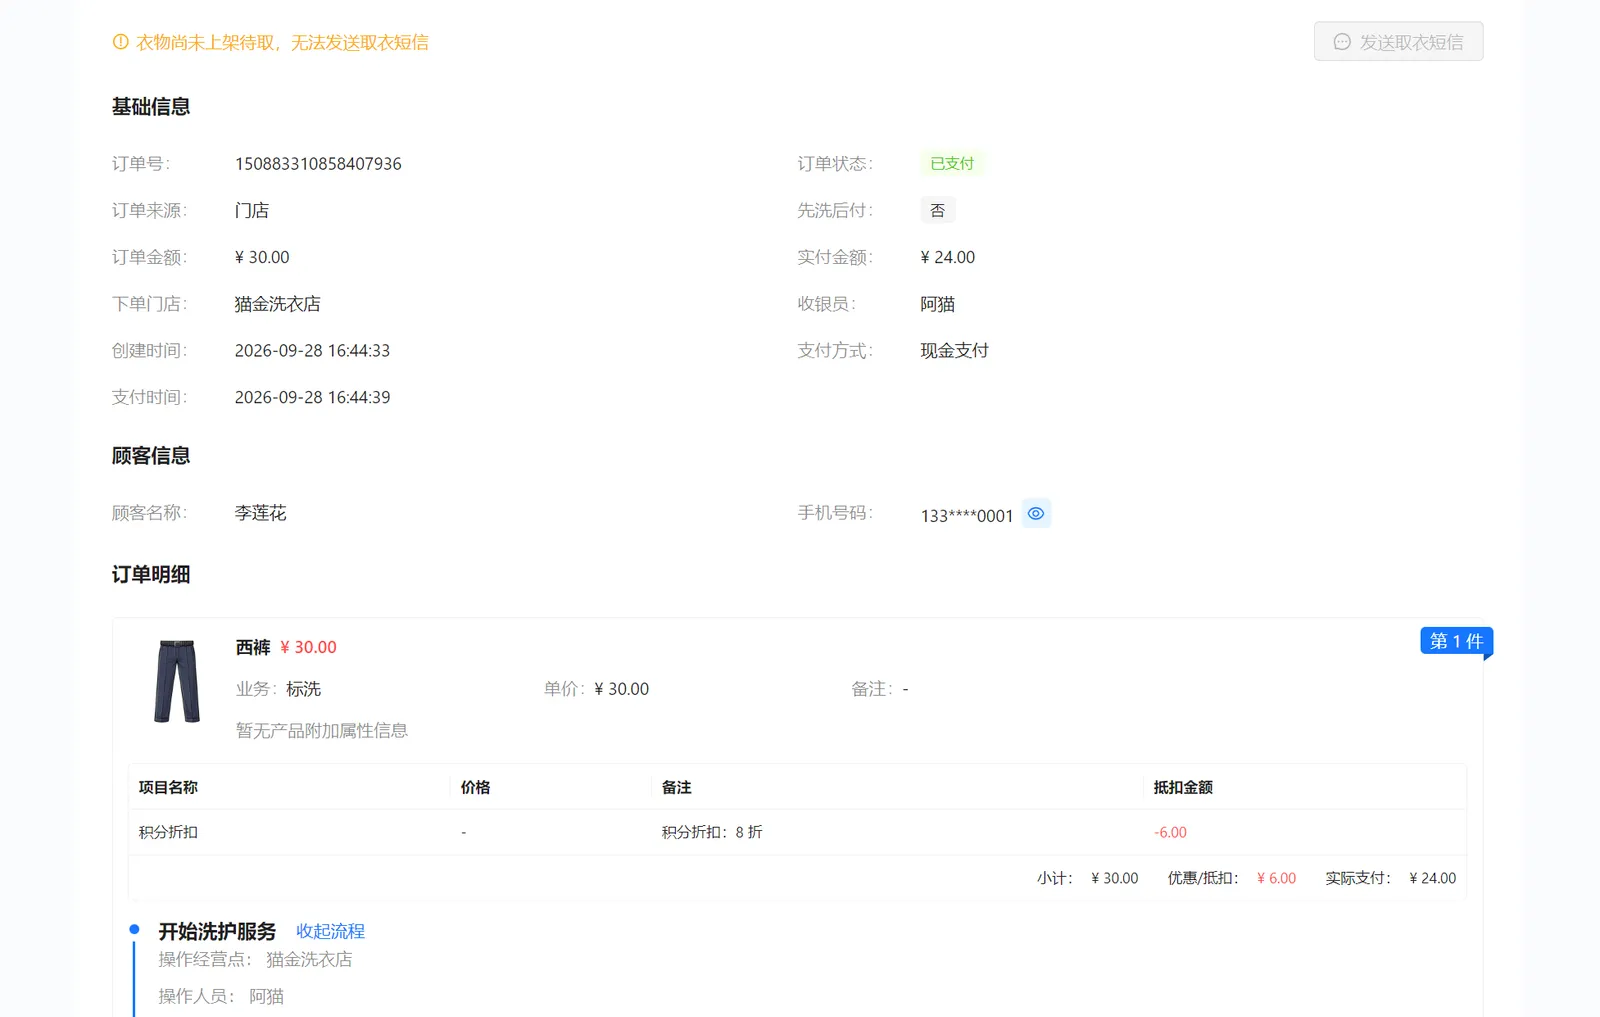Select order number 150883310858407936

[x=318, y=164]
